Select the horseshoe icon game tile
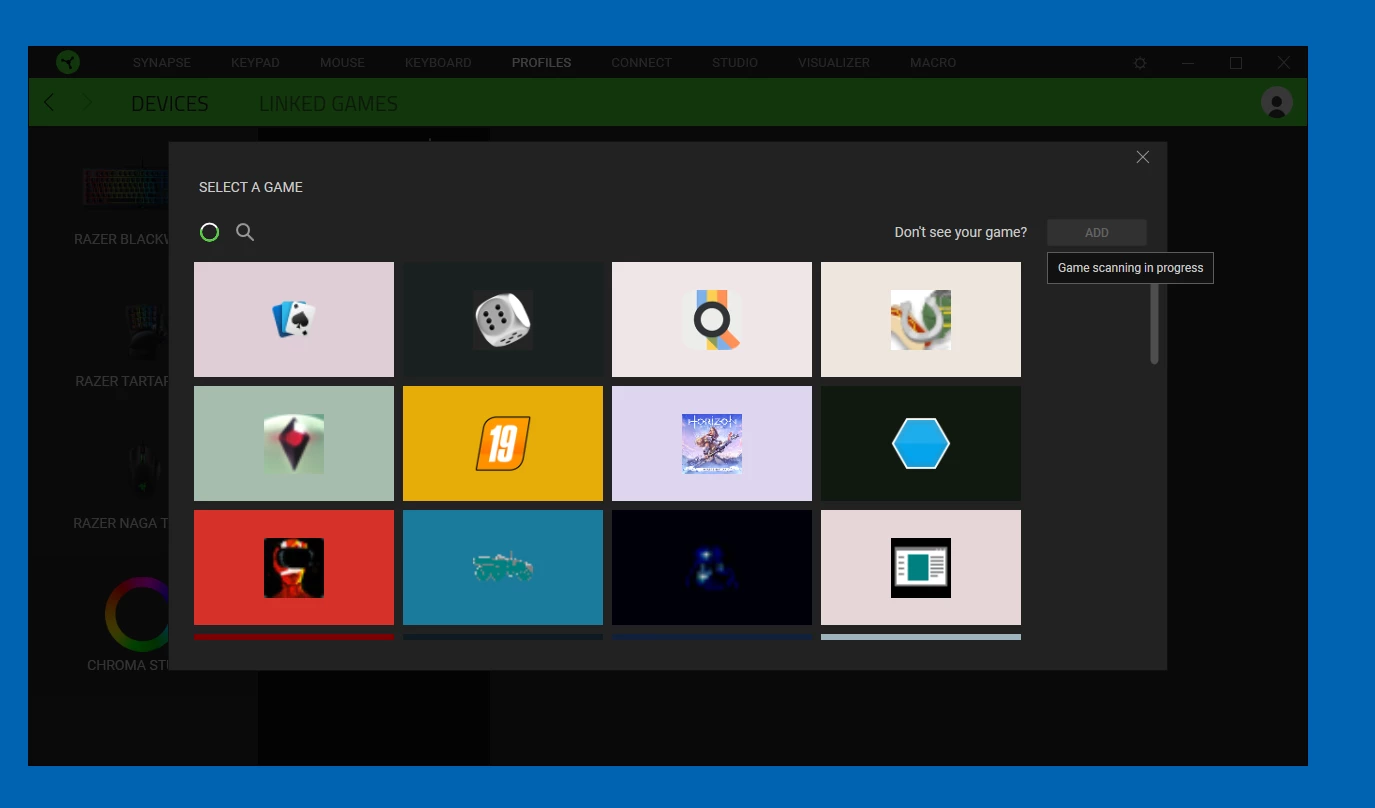The image size is (1375, 808). pos(921,319)
